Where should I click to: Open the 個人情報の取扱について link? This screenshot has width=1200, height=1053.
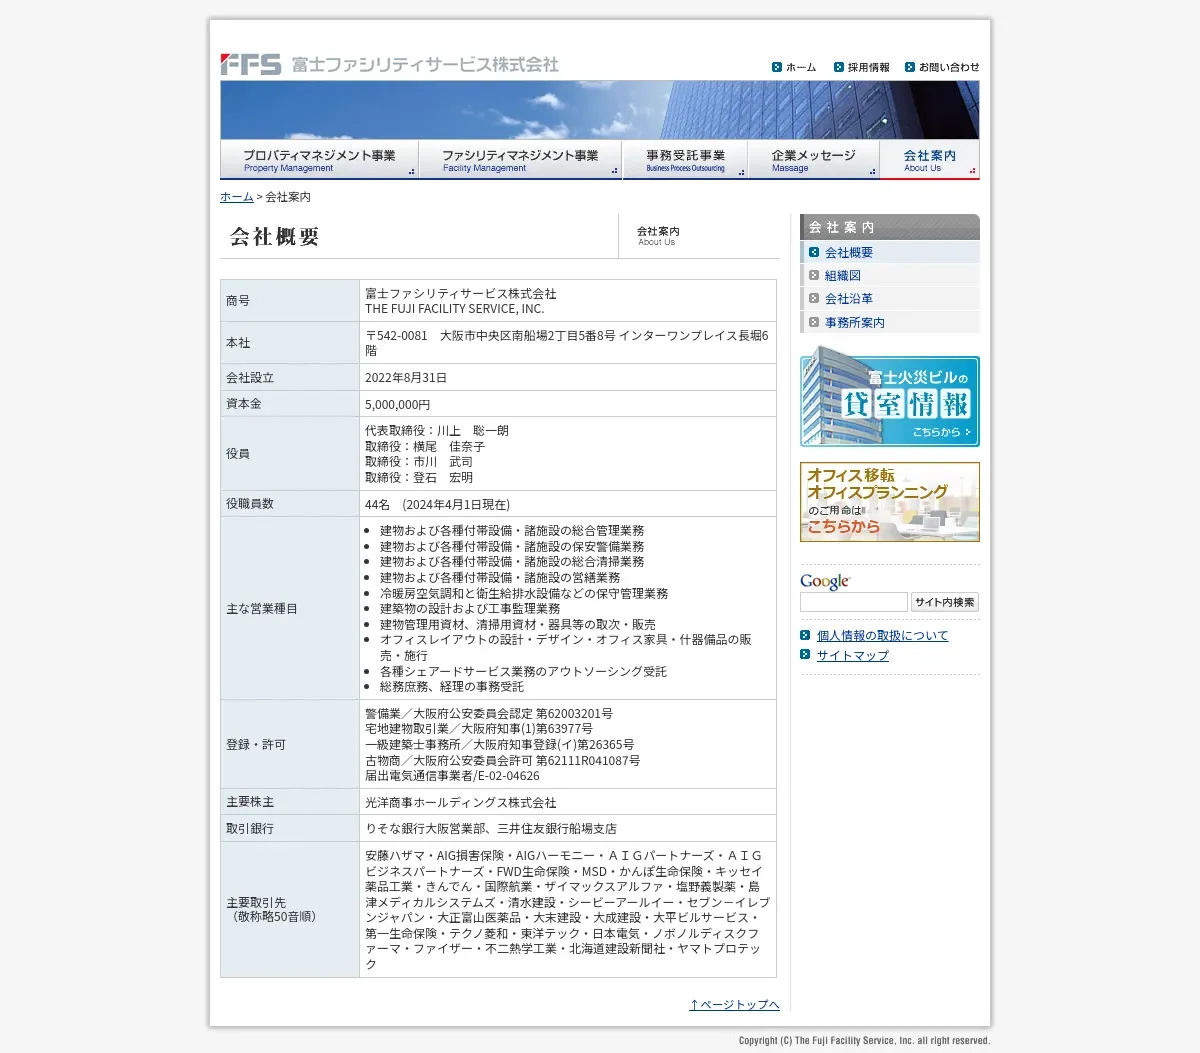coord(882,635)
